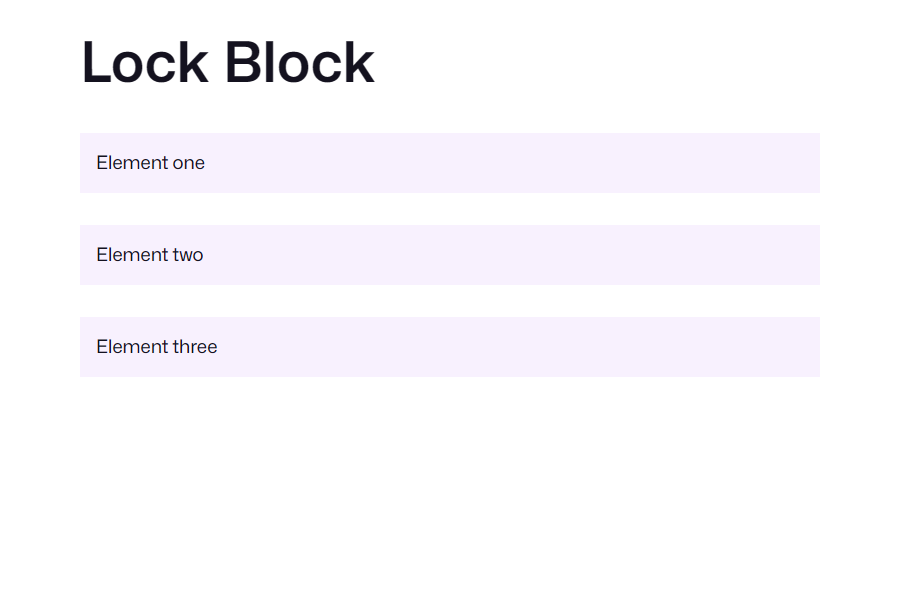Screen dimensions: 910x606
Task: Click the word "Element" in the third block
Action: [132, 347]
